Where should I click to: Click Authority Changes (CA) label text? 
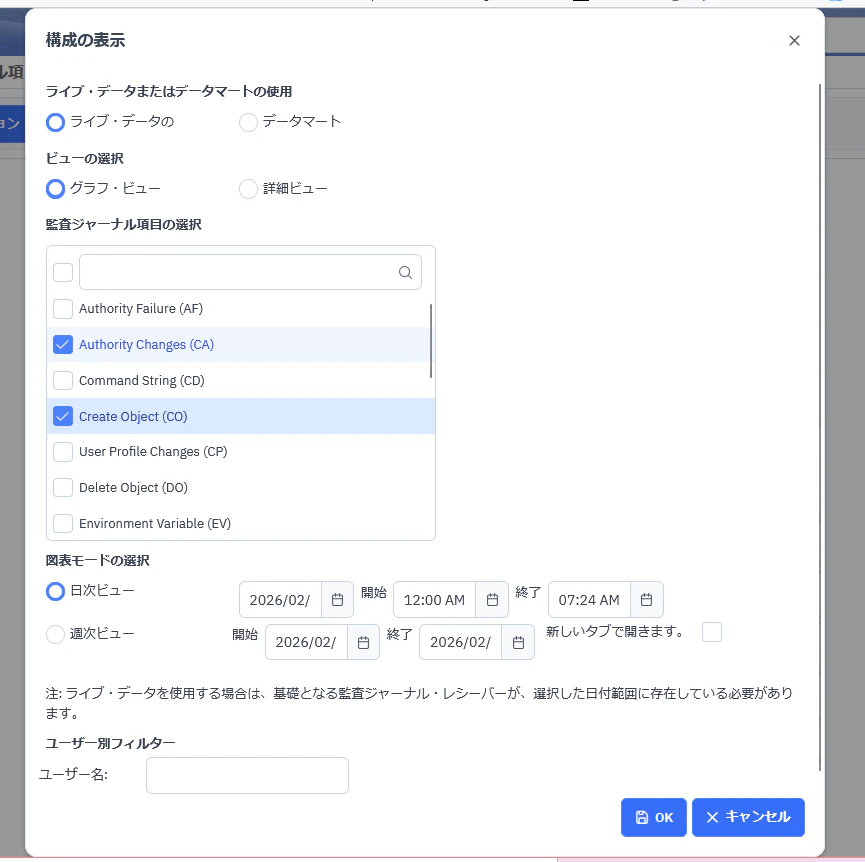pyautogui.click(x=146, y=345)
